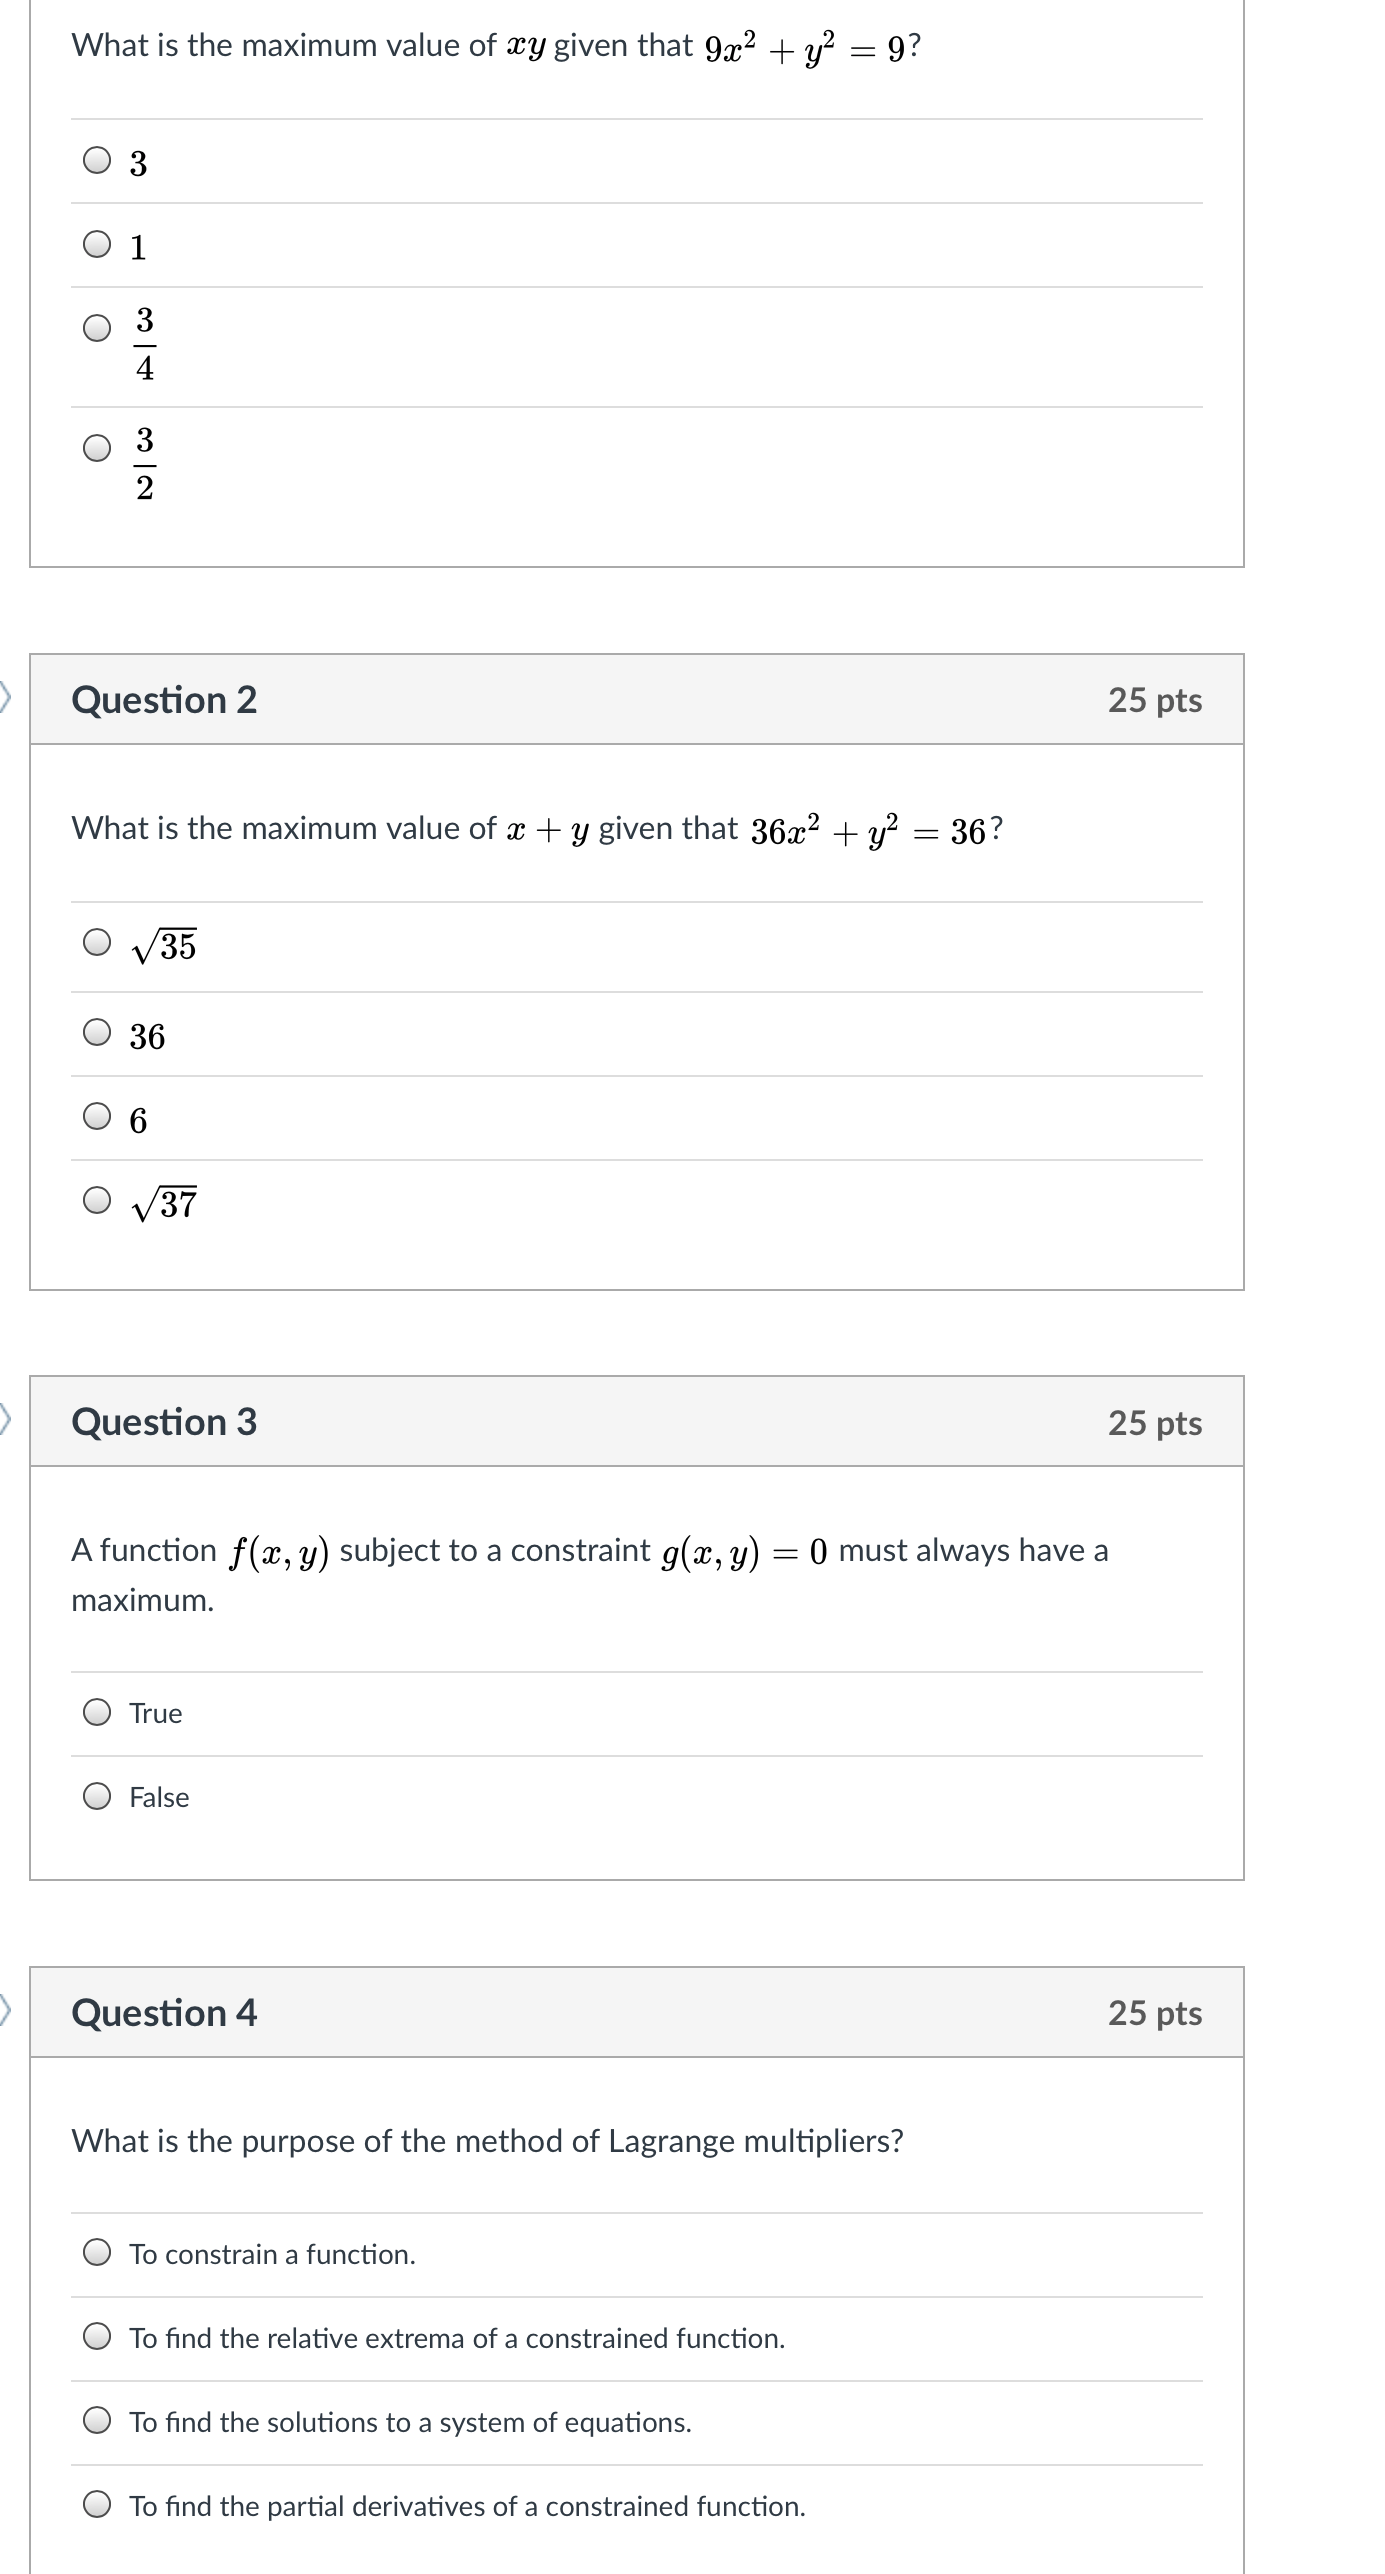Choose the 3/2 fraction answer option
The height and width of the screenshot is (2574, 1385).
97,448
